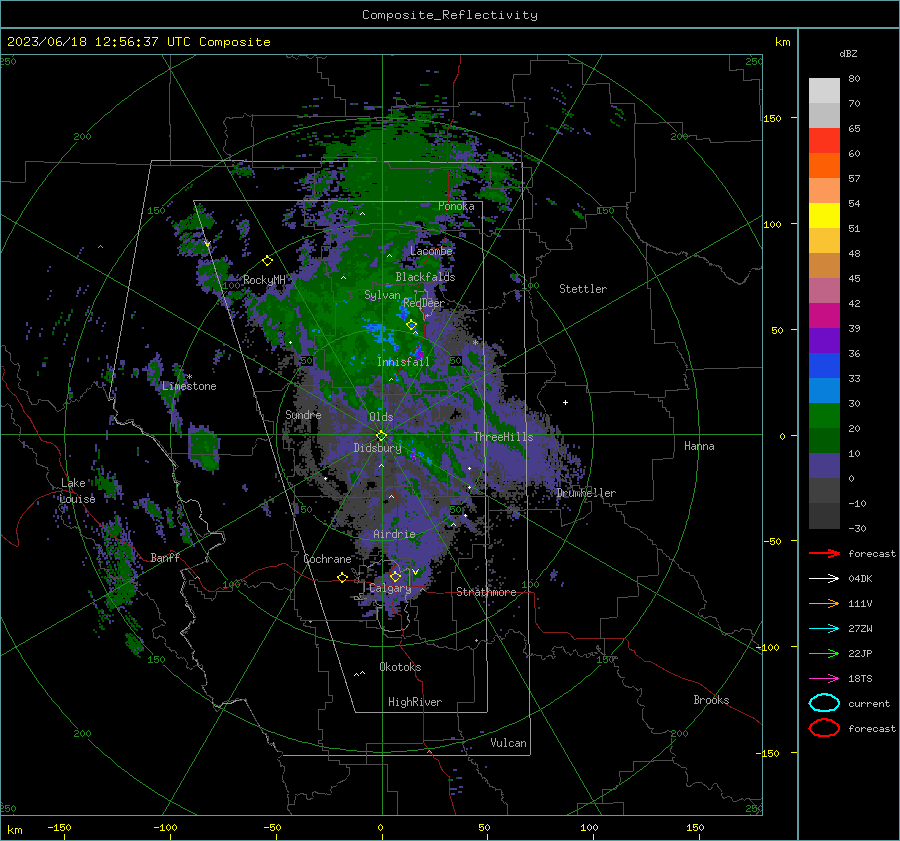
Task: Click the orange 111V arrow icon
Action: (x=824, y=603)
